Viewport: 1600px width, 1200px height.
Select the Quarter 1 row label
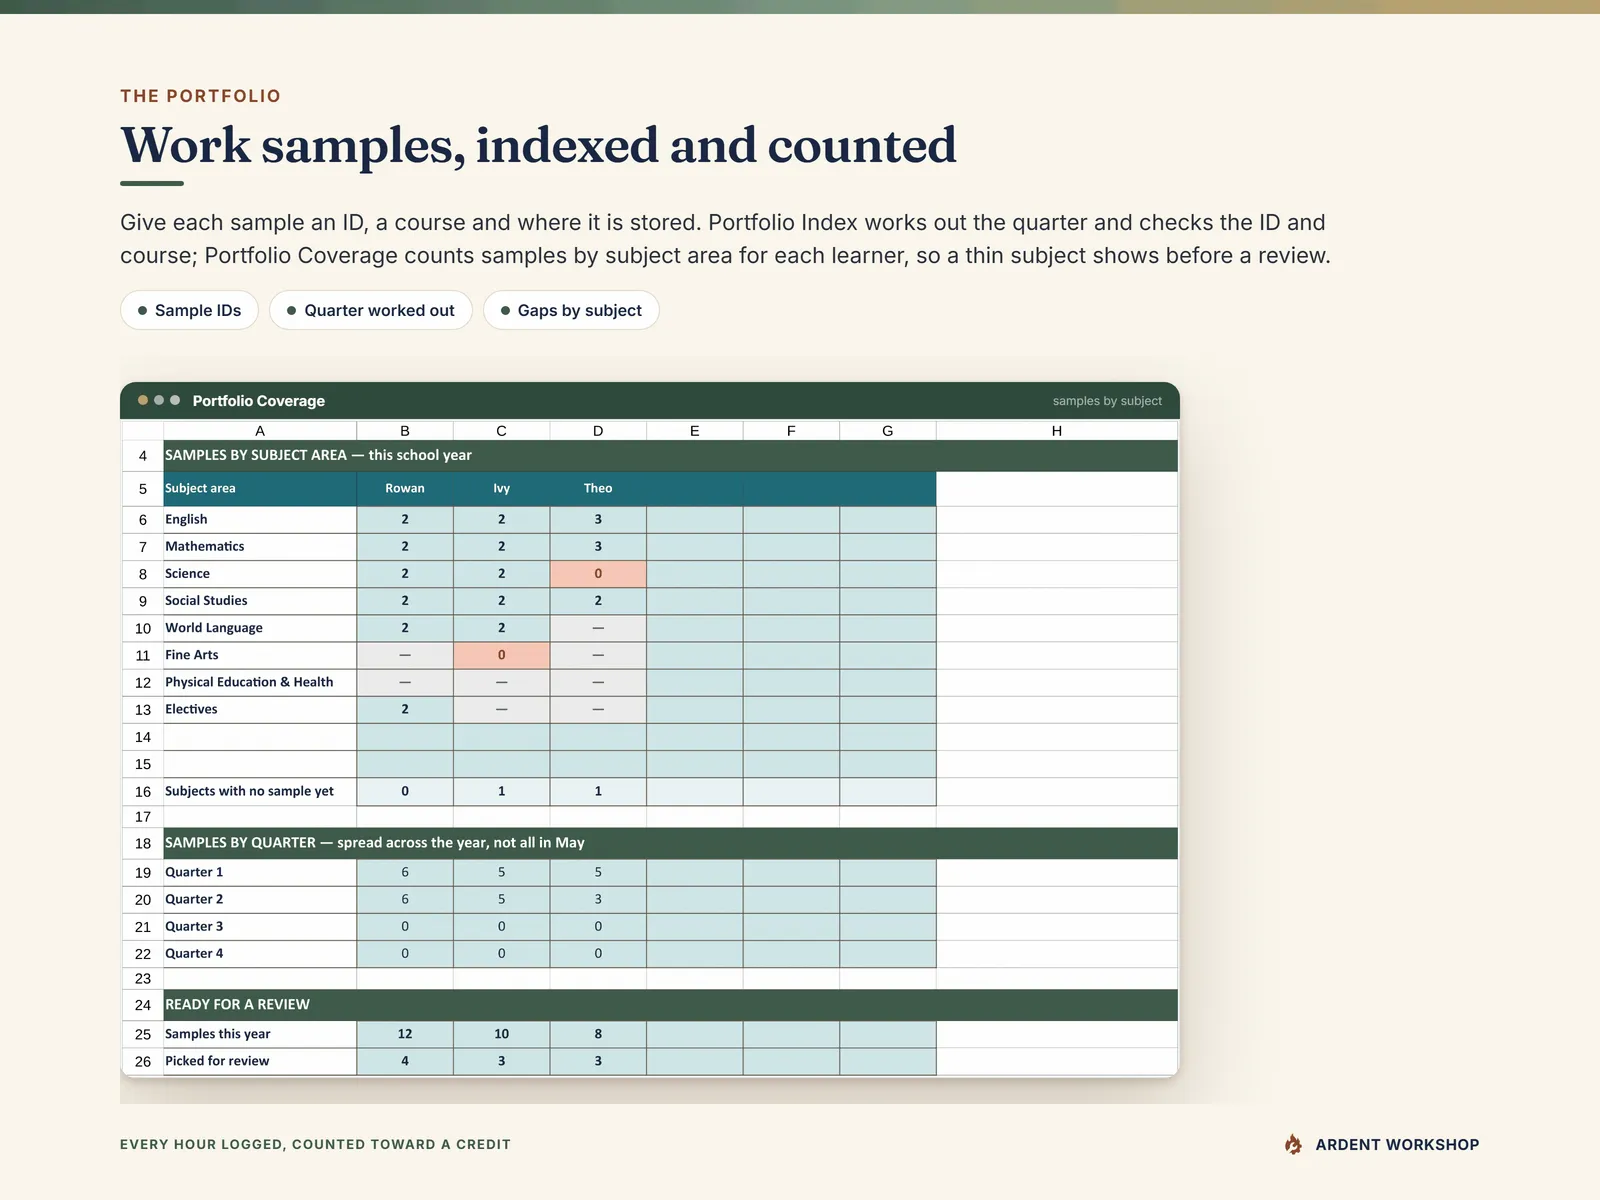[x=260, y=873]
